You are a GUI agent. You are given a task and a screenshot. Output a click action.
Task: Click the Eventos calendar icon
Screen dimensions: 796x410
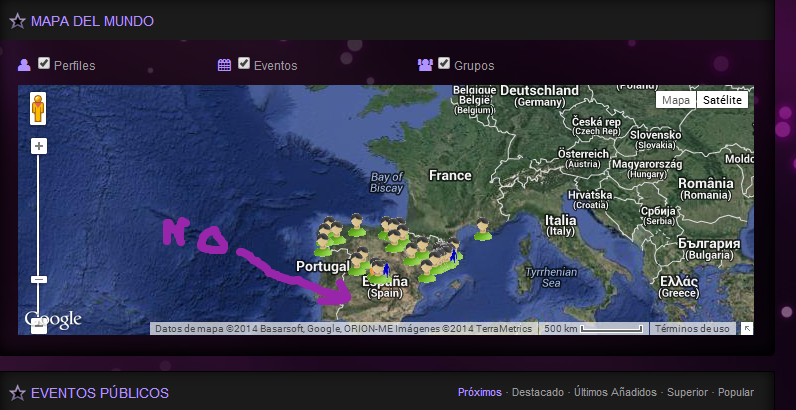coord(225,65)
